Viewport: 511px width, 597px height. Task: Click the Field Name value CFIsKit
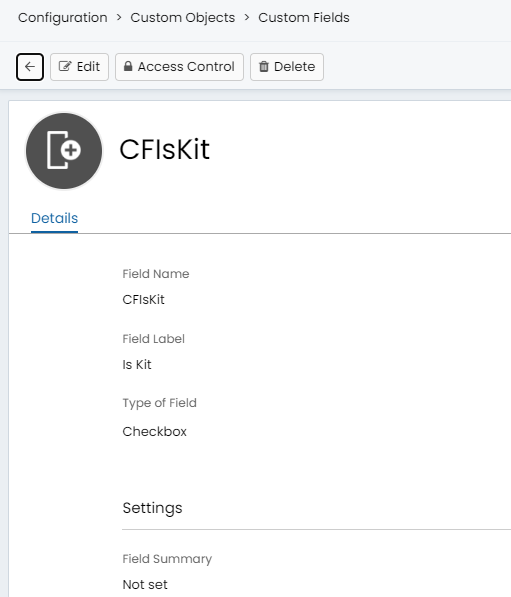[144, 300]
